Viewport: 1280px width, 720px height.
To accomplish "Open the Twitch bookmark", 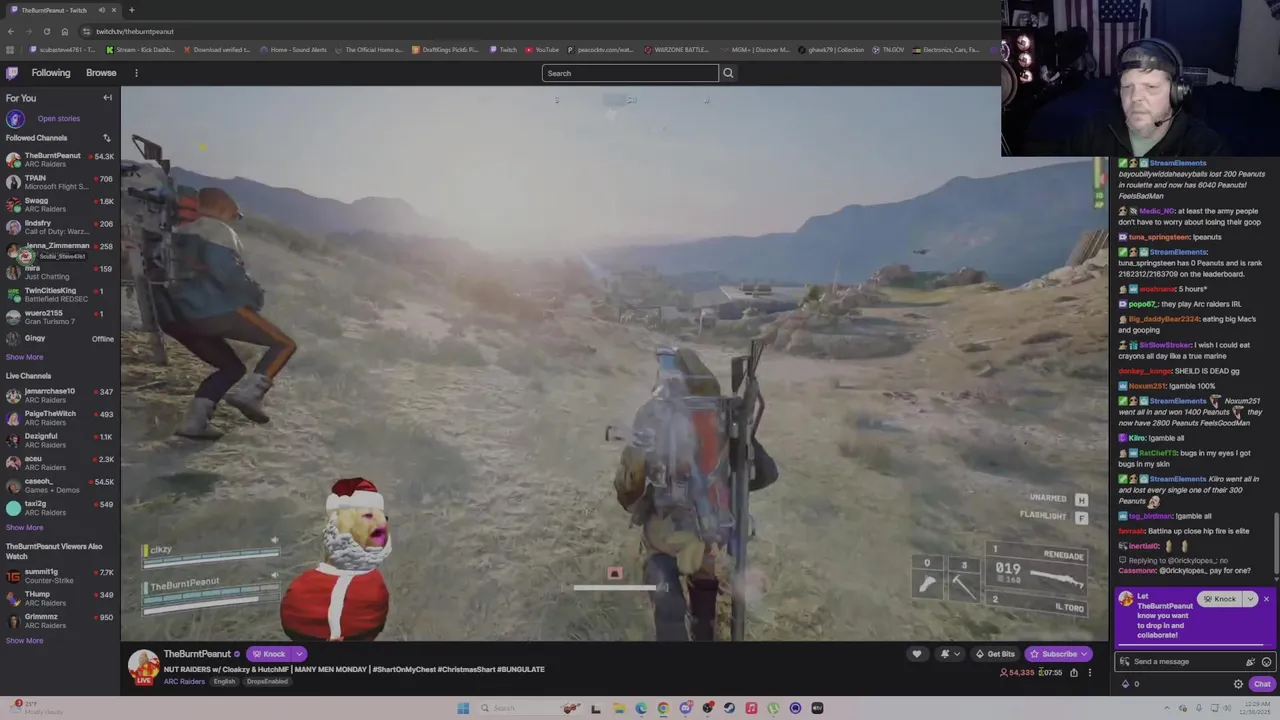I will pos(504,50).
